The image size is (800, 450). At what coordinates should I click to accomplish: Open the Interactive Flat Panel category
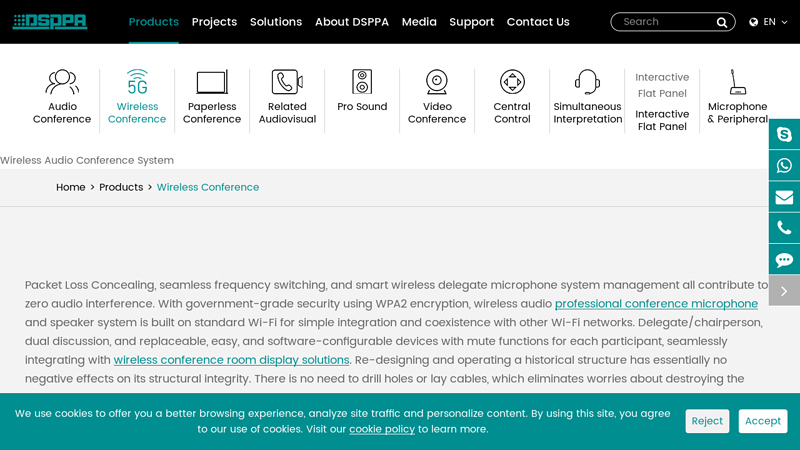[662, 101]
